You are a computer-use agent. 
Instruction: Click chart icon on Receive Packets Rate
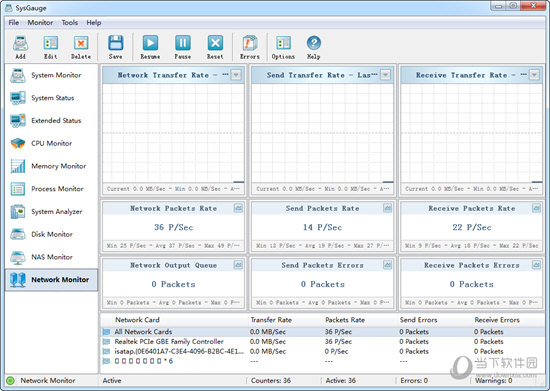(537, 208)
